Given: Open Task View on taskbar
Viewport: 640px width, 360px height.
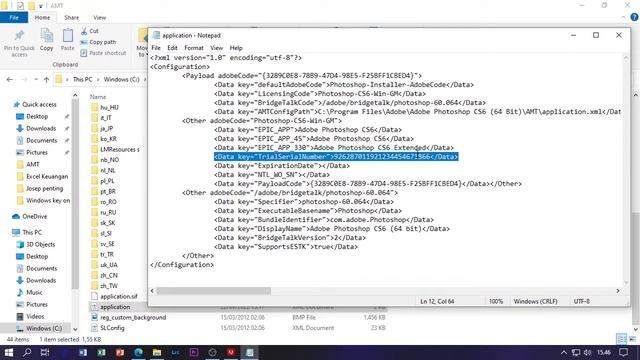Looking at the screenshot, I should tap(45, 352).
